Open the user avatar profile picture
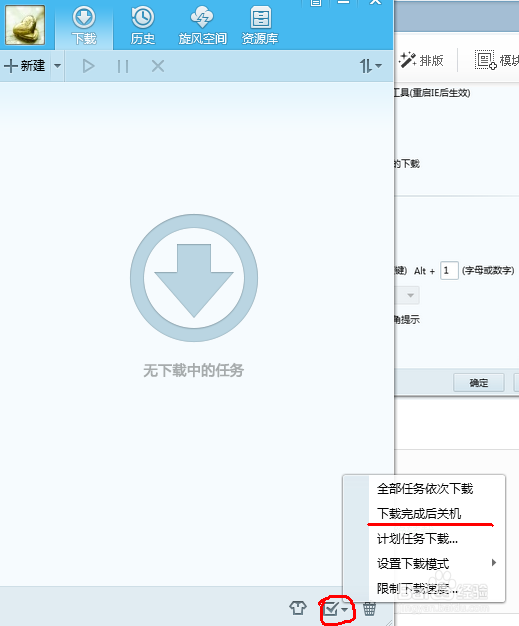Image resolution: width=519 pixels, height=626 pixels. click(x=25, y=25)
